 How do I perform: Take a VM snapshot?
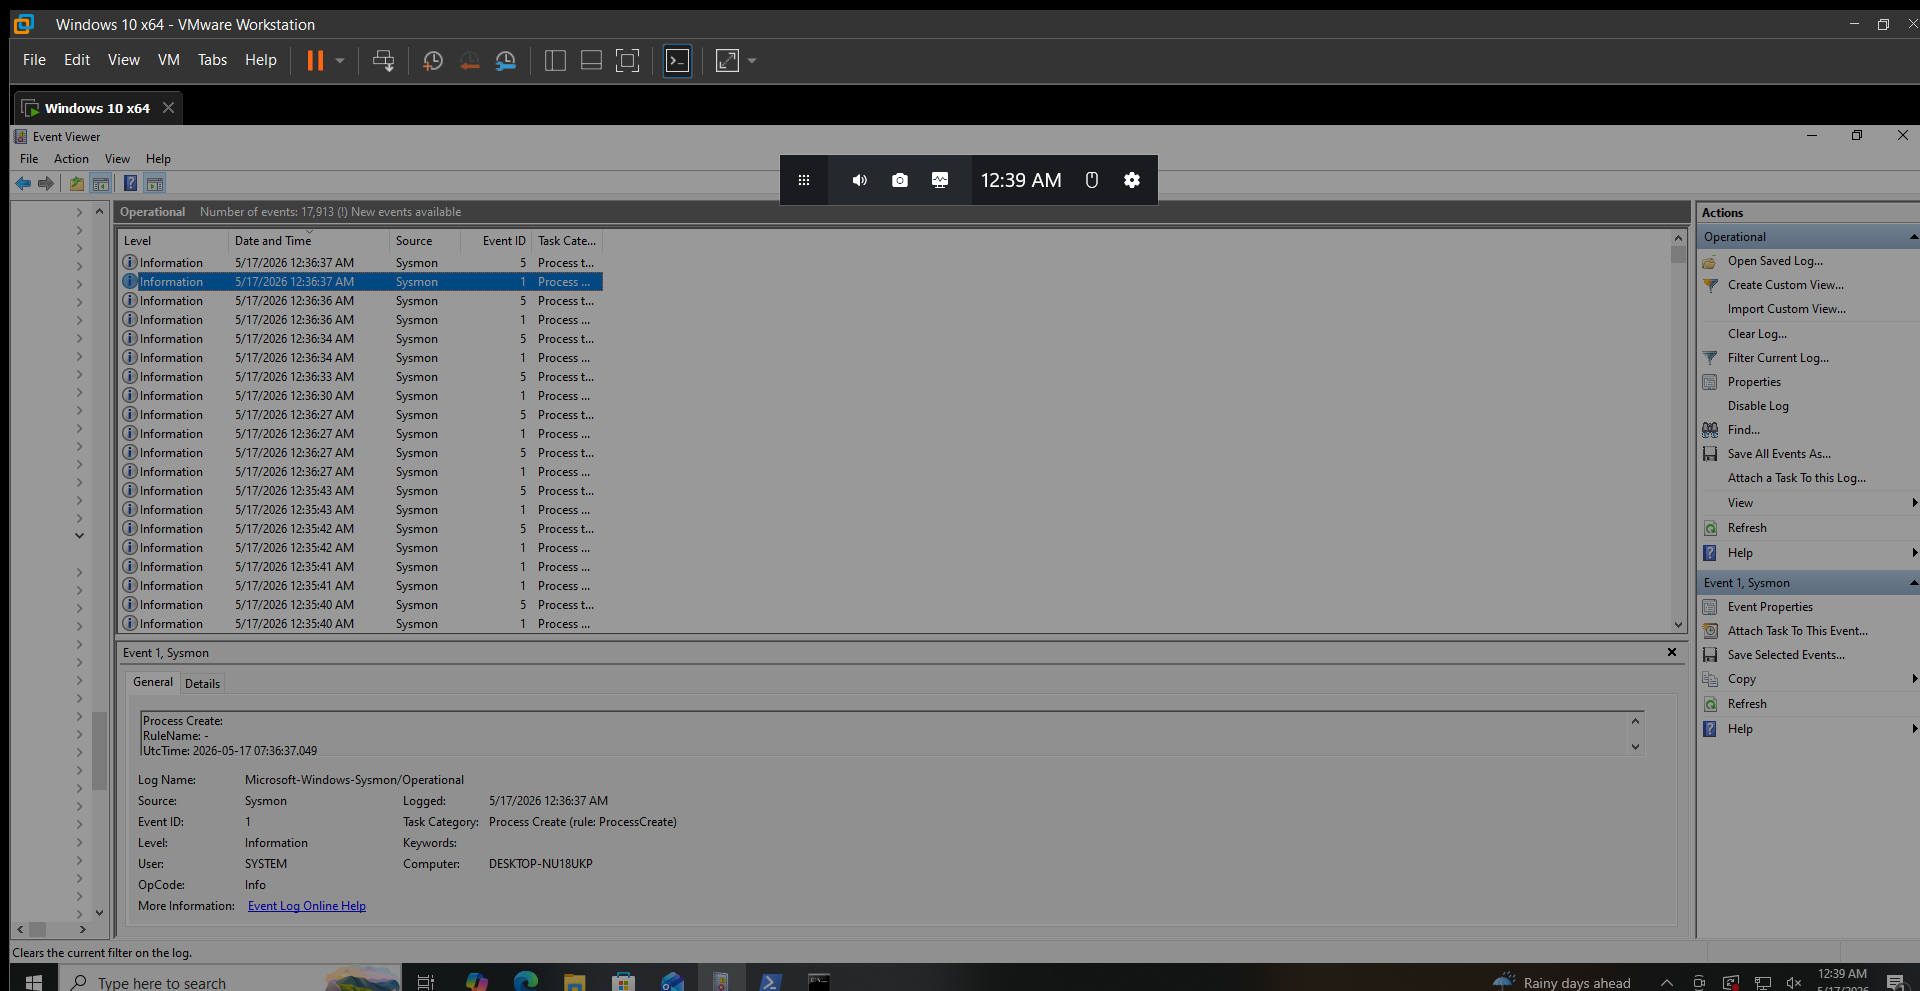pyautogui.click(x=433, y=61)
